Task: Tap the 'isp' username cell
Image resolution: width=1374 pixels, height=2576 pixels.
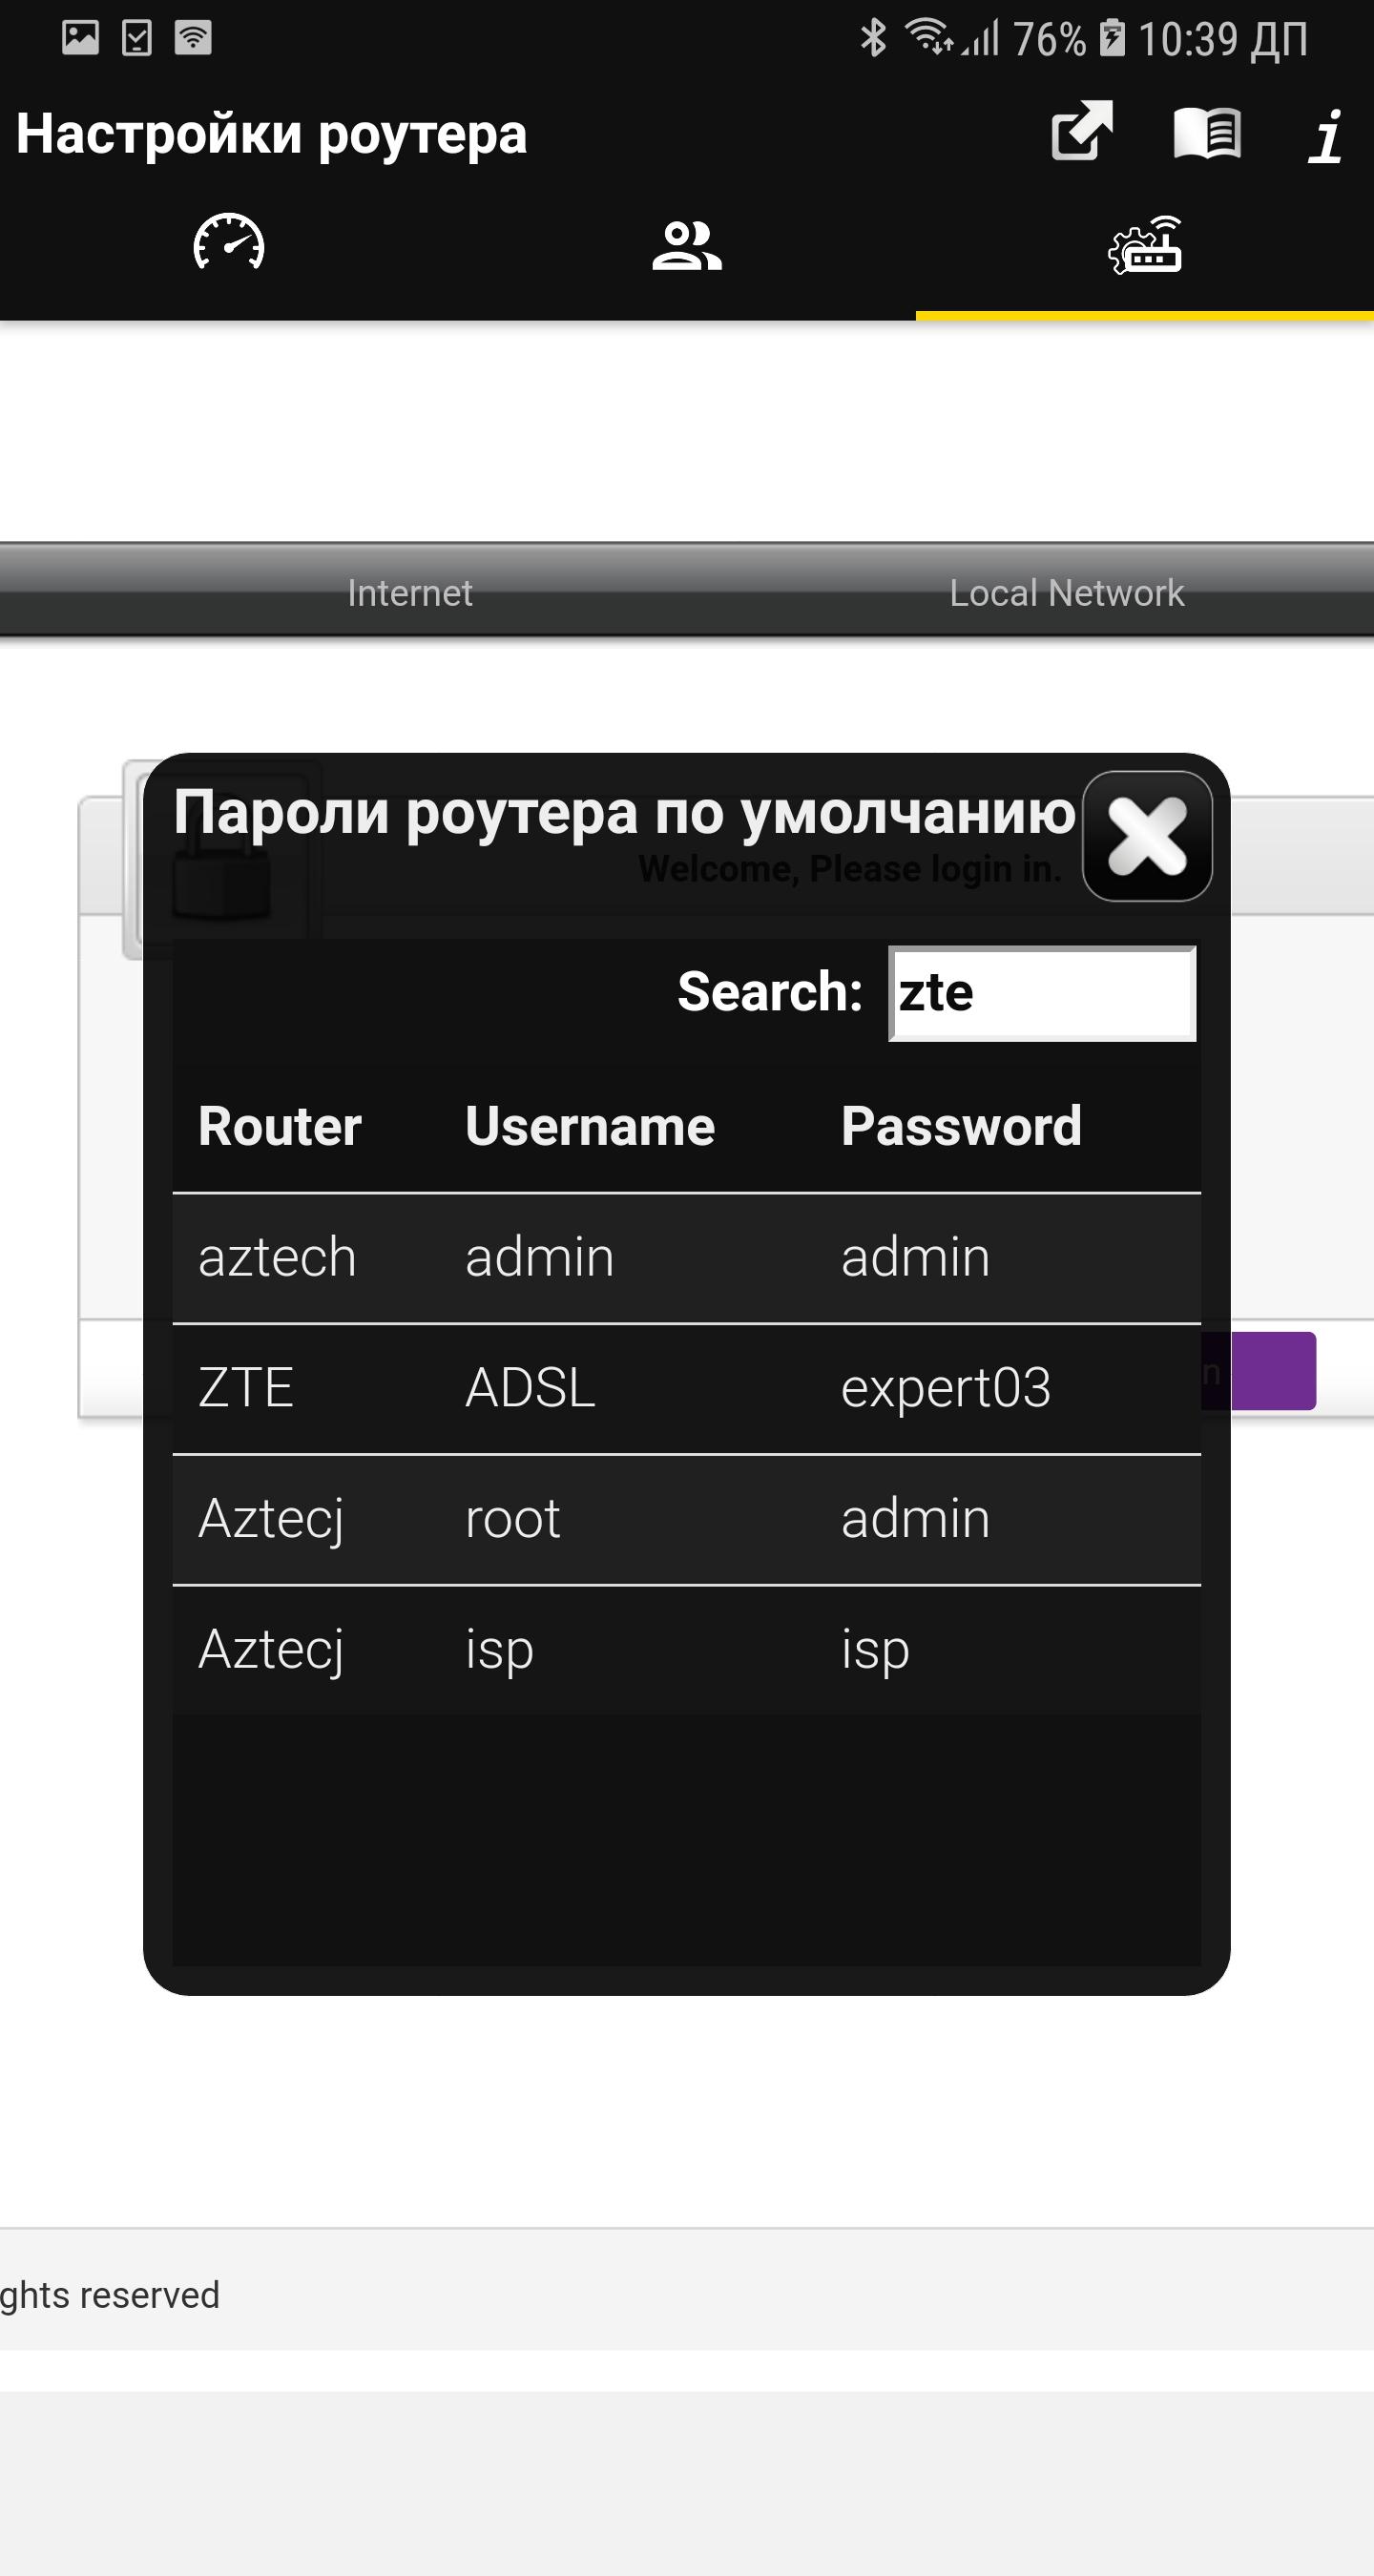Action: coord(499,1650)
